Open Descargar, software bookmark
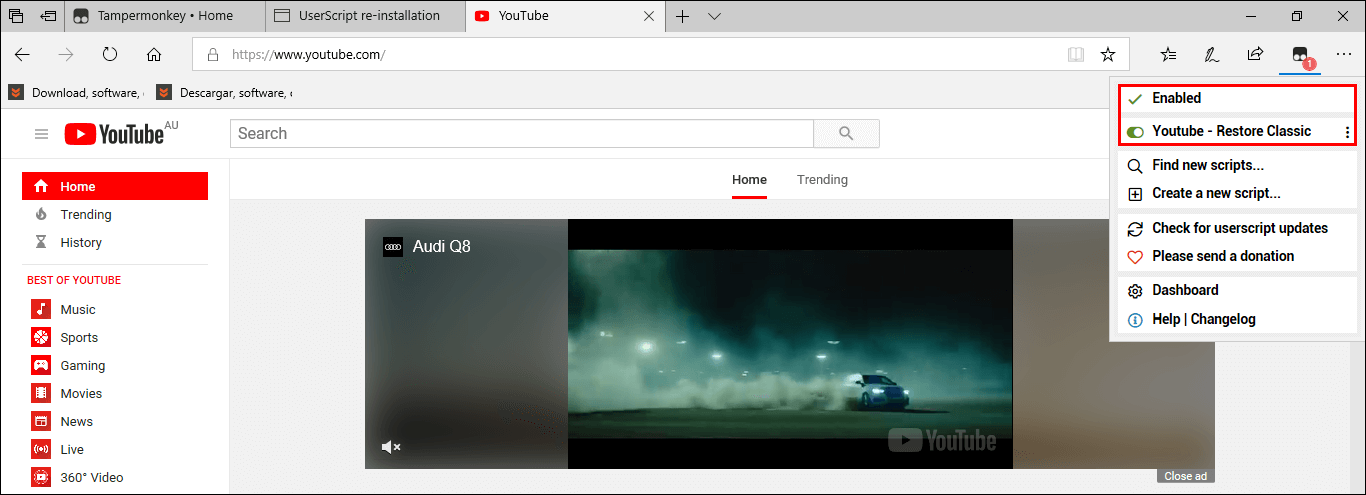Screen dimensions: 1366x495 point(225,93)
